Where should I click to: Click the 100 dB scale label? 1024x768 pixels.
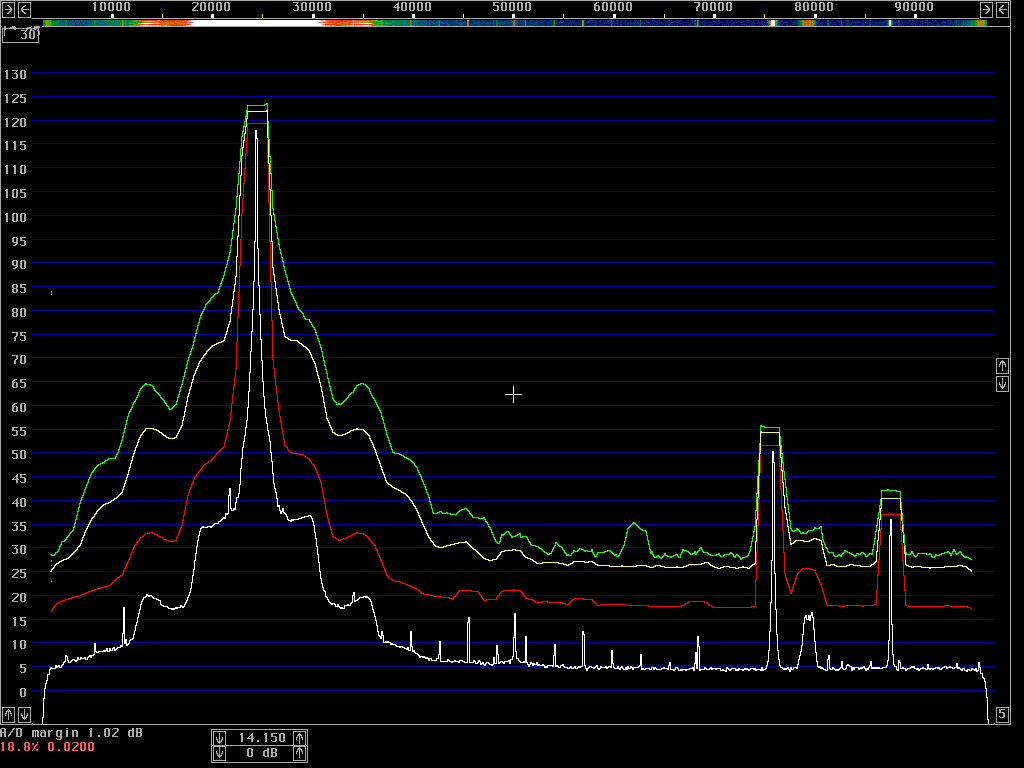point(15,217)
